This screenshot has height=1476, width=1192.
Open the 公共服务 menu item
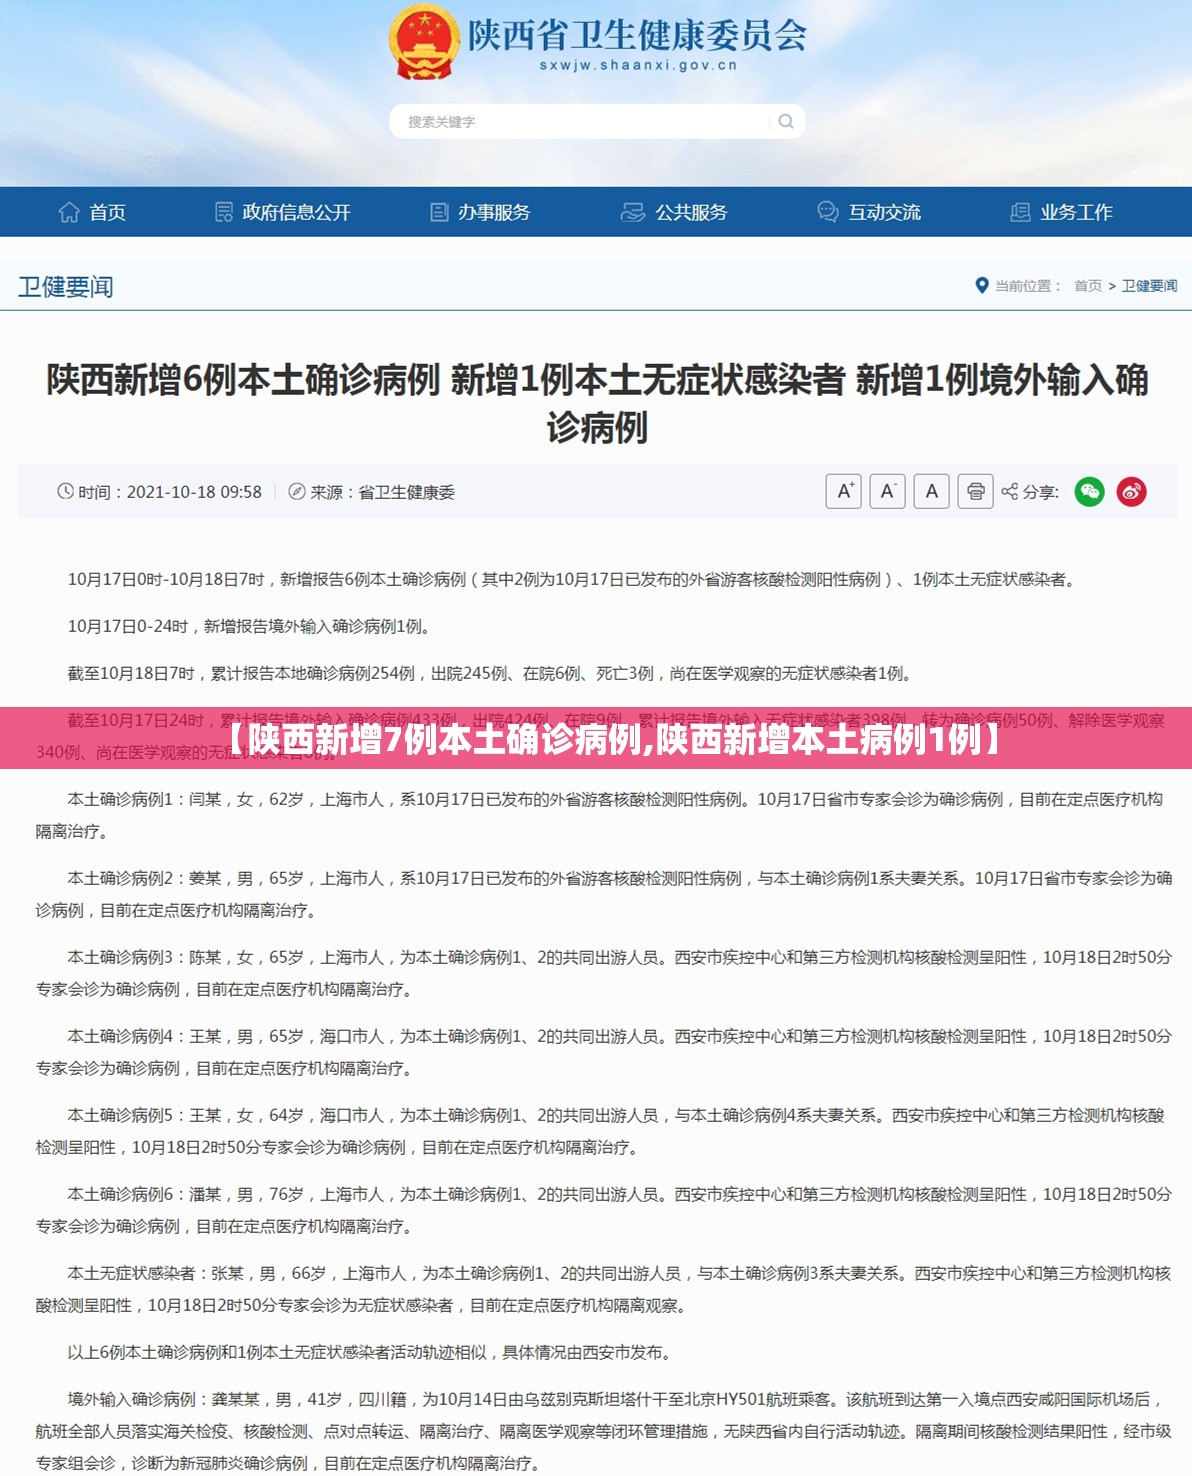pyautogui.click(x=674, y=212)
